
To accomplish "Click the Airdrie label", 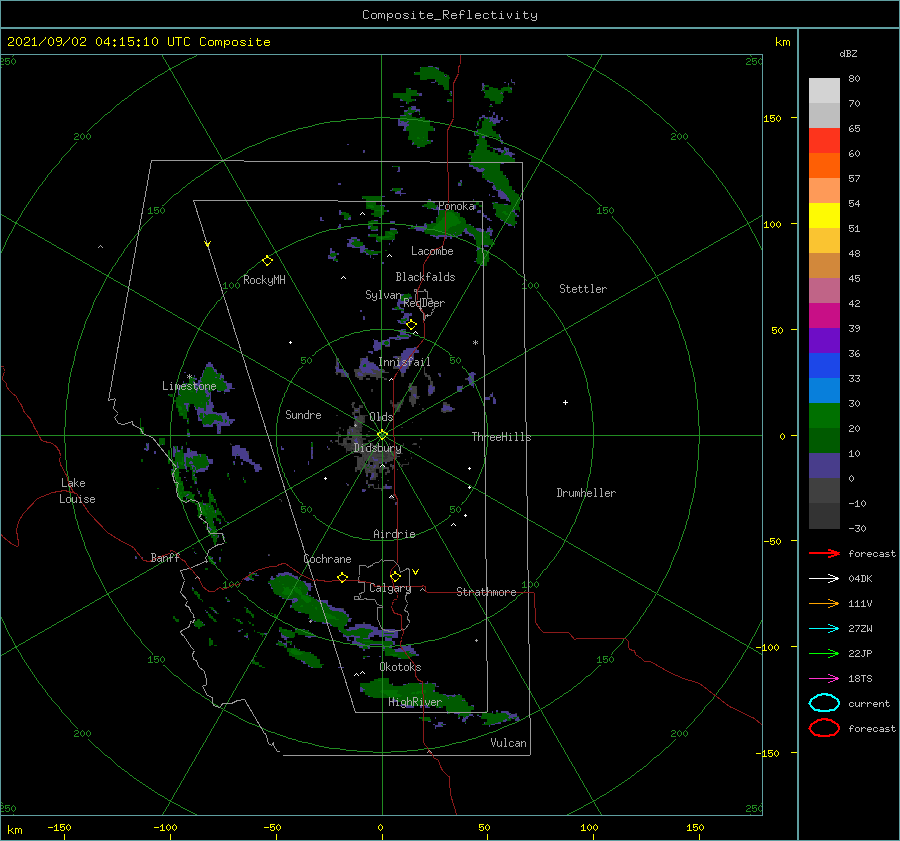I will tap(394, 534).
